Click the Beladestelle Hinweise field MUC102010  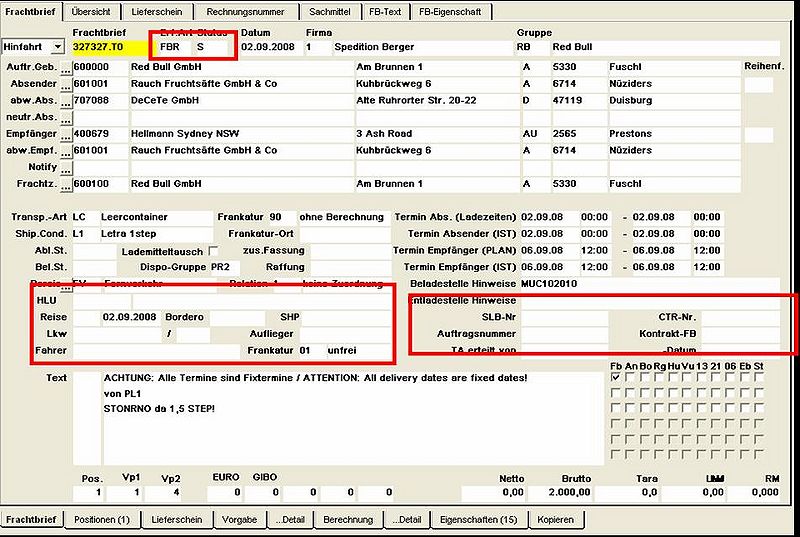click(x=650, y=284)
